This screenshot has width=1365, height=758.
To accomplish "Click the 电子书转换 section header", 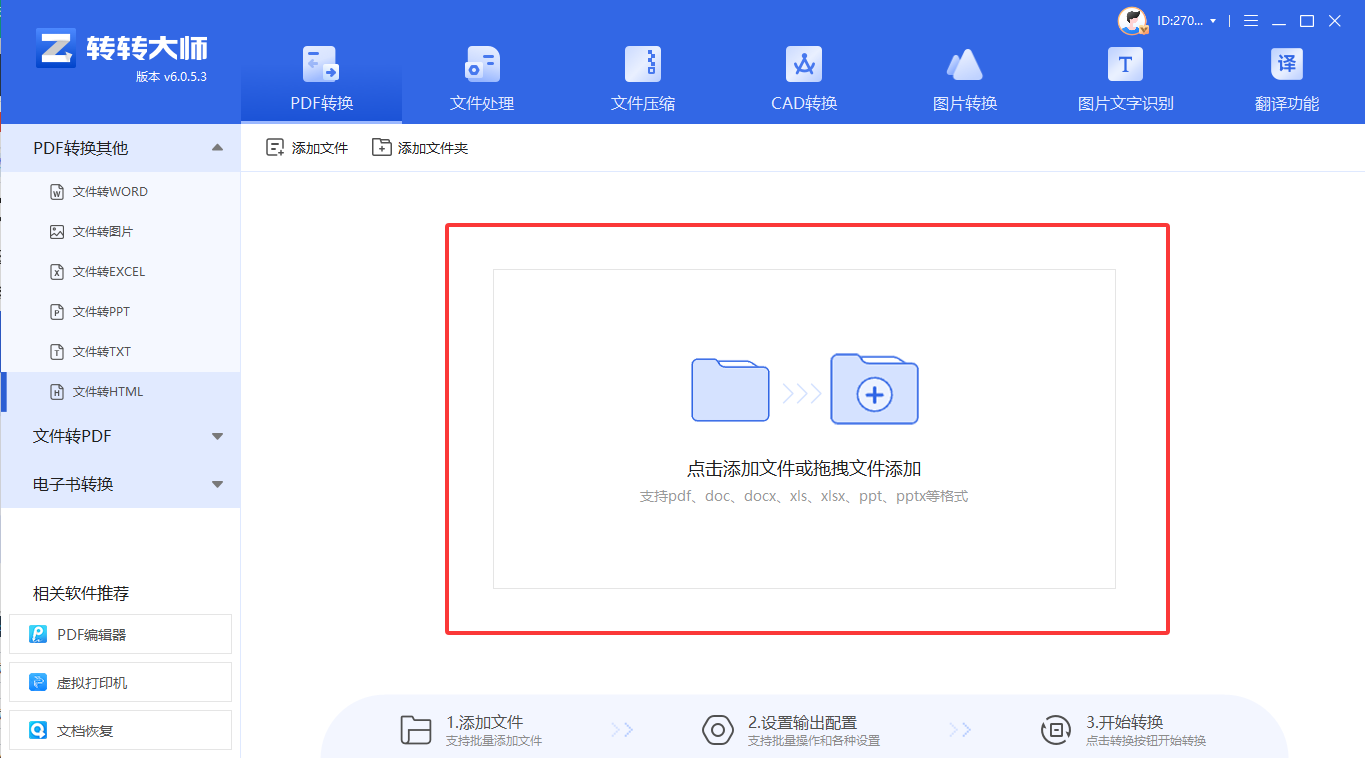I will click(x=121, y=484).
